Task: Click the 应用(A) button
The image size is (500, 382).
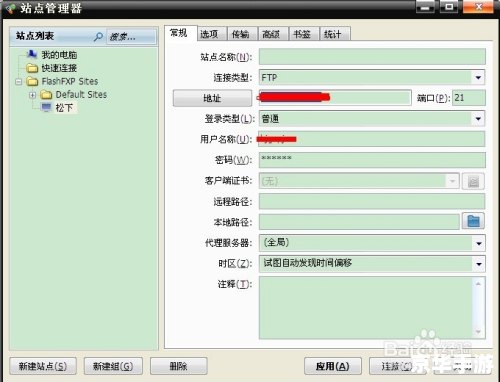Action: coord(333,366)
